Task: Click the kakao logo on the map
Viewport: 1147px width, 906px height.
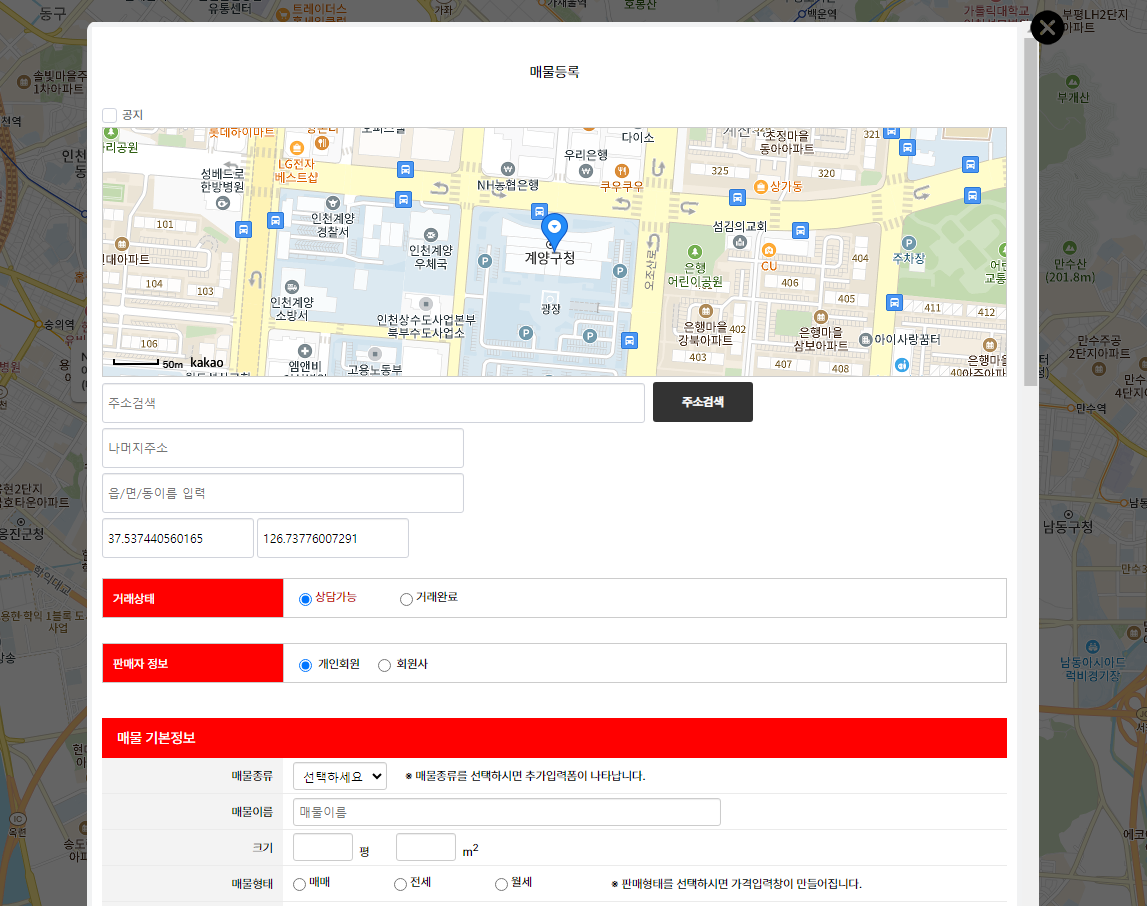Action: coord(206,363)
